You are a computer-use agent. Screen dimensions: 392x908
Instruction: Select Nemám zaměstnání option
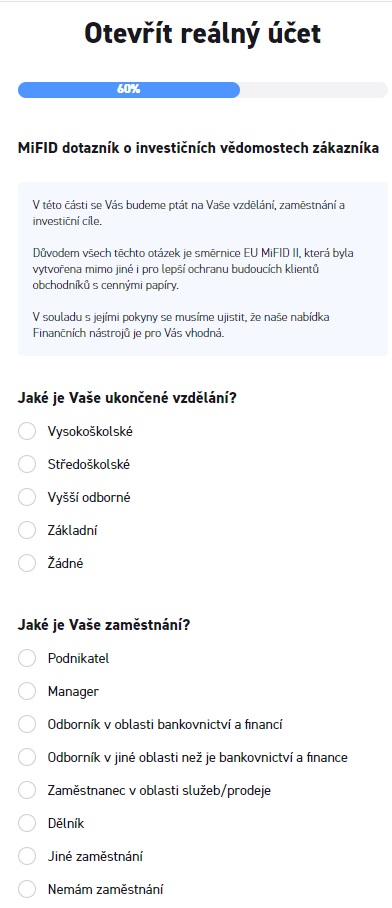pyautogui.click(x=27, y=889)
